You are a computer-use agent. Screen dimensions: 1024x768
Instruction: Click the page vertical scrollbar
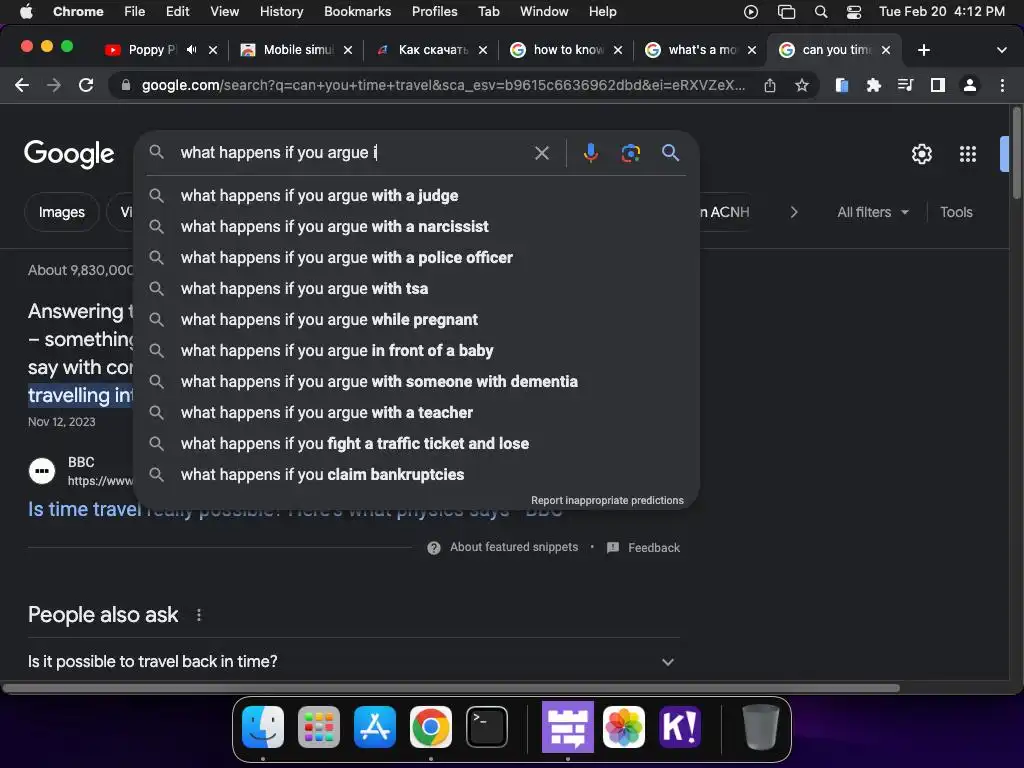click(x=1016, y=153)
